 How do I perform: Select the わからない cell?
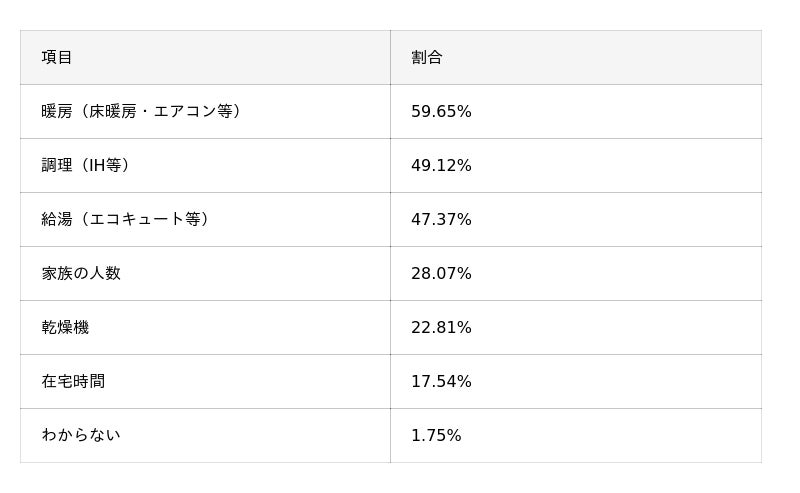(81, 435)
